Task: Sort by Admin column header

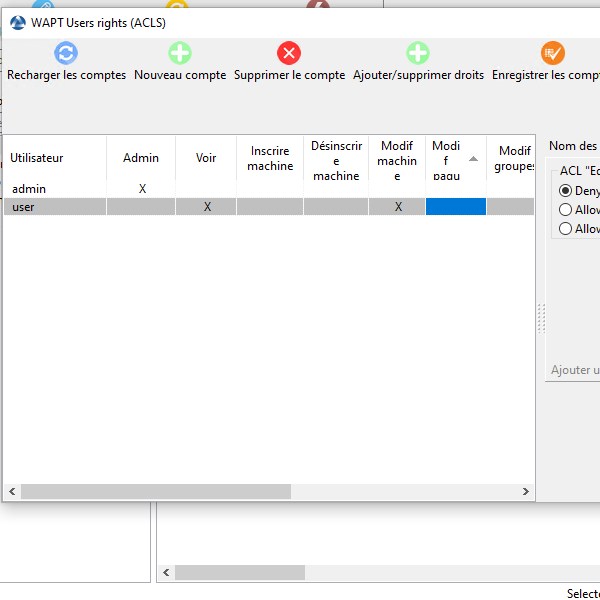Action: pos(141,158)
